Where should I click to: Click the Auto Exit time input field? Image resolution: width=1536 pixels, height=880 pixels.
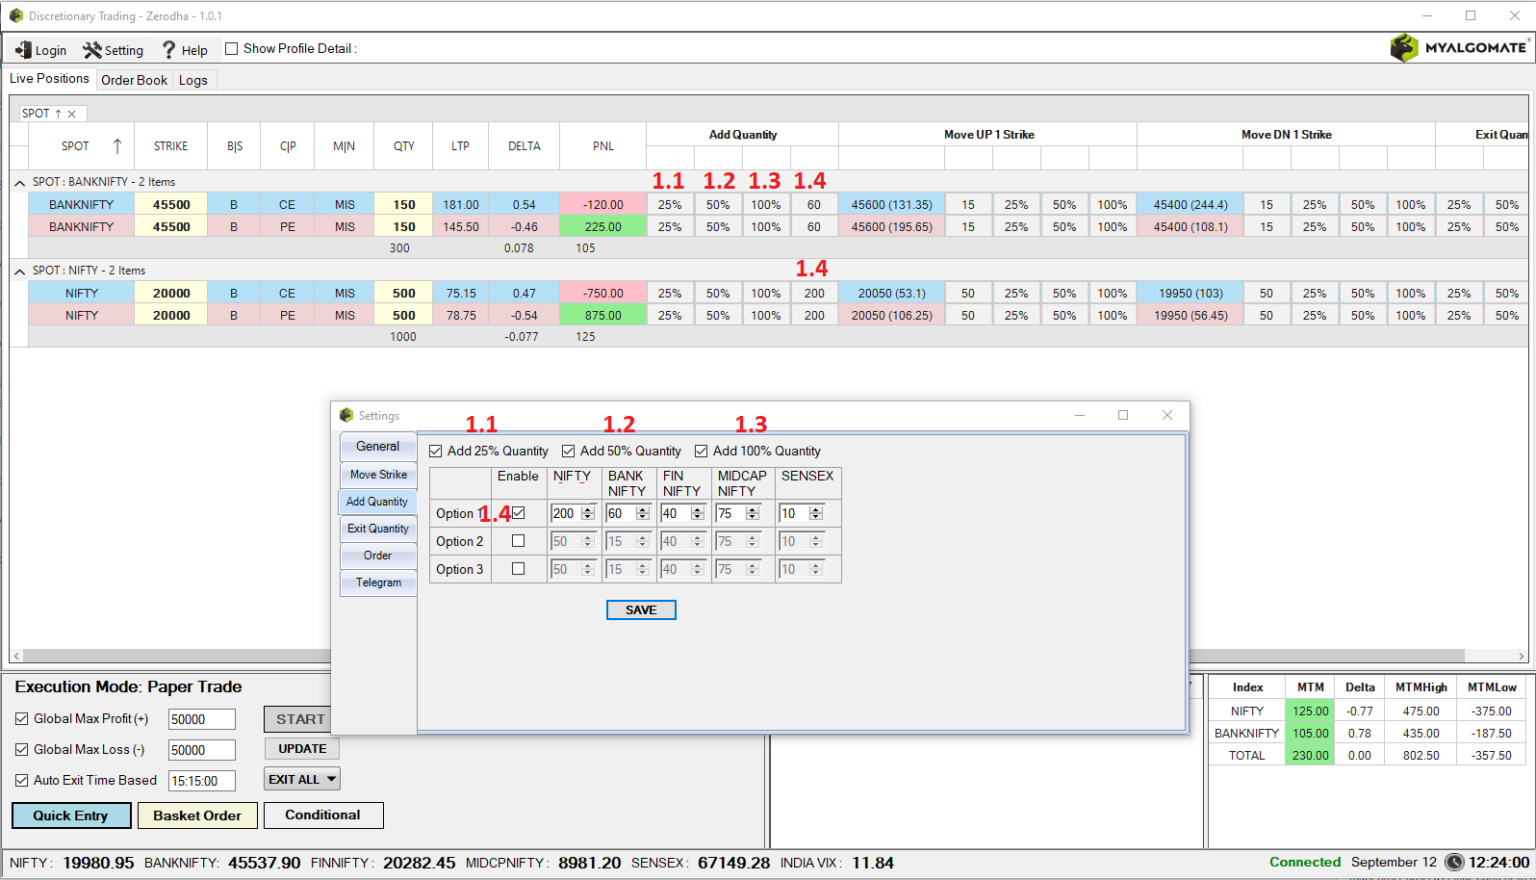tap(201, 780)
